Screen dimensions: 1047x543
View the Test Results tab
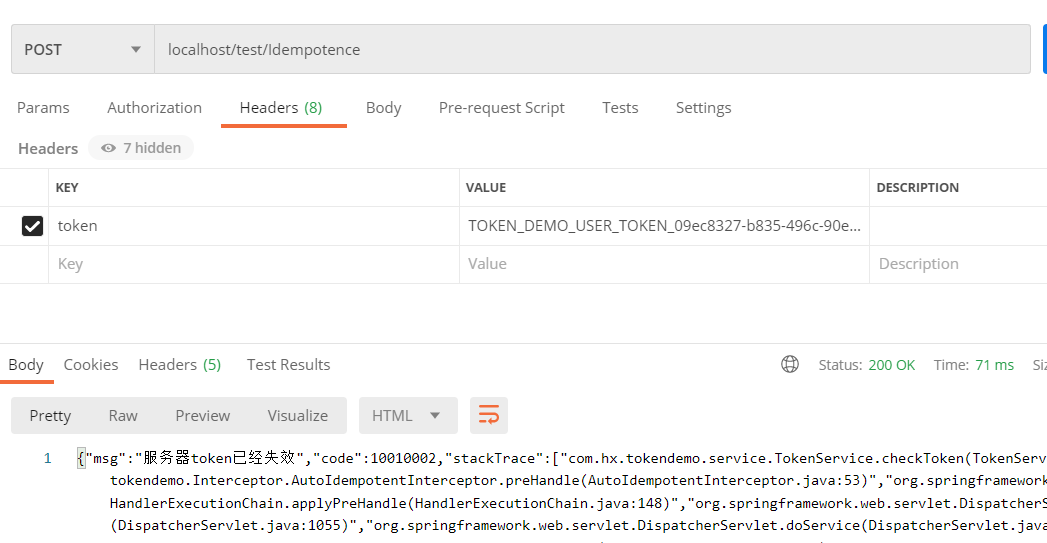coord(288,365)
